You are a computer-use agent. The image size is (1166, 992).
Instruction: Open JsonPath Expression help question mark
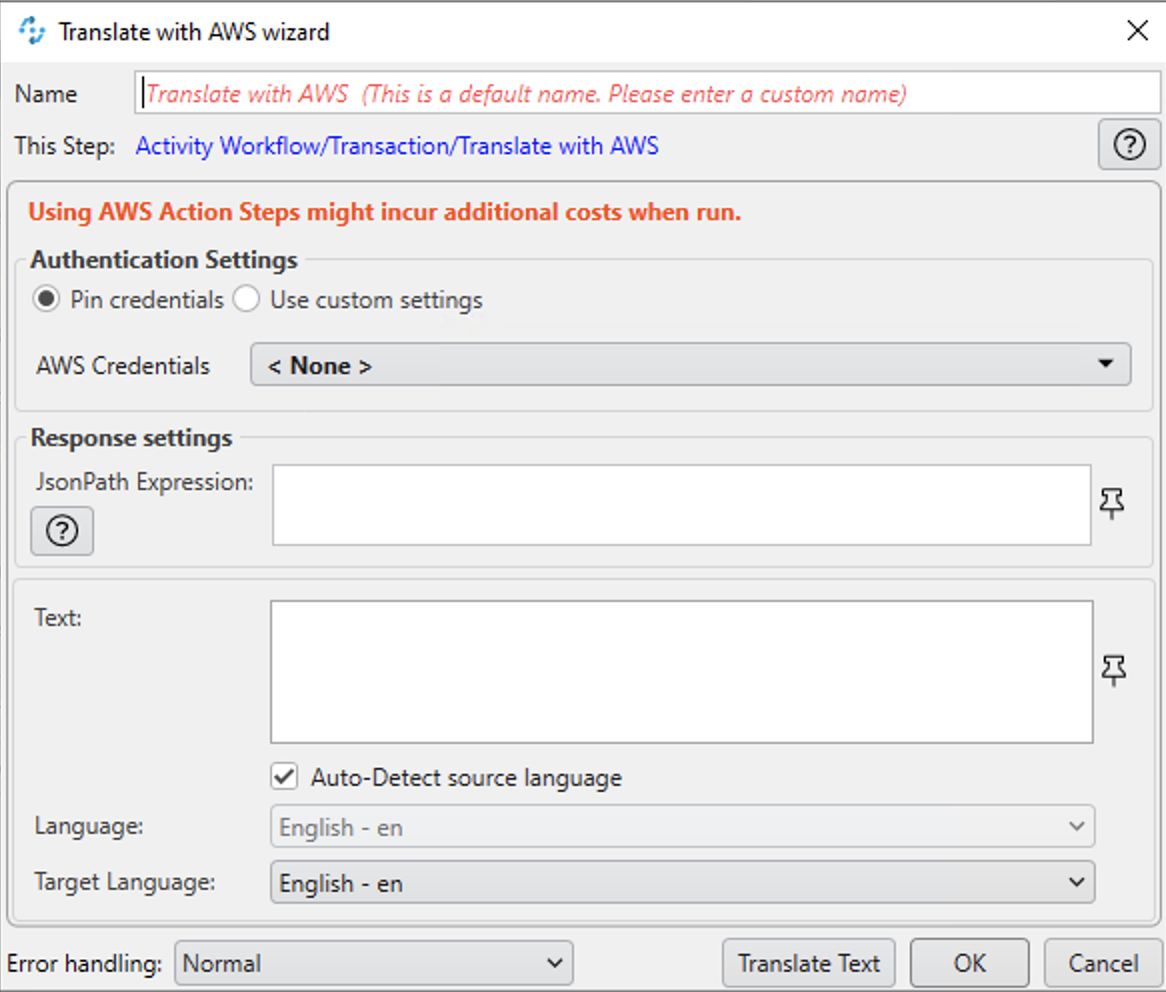pos(62,531)
